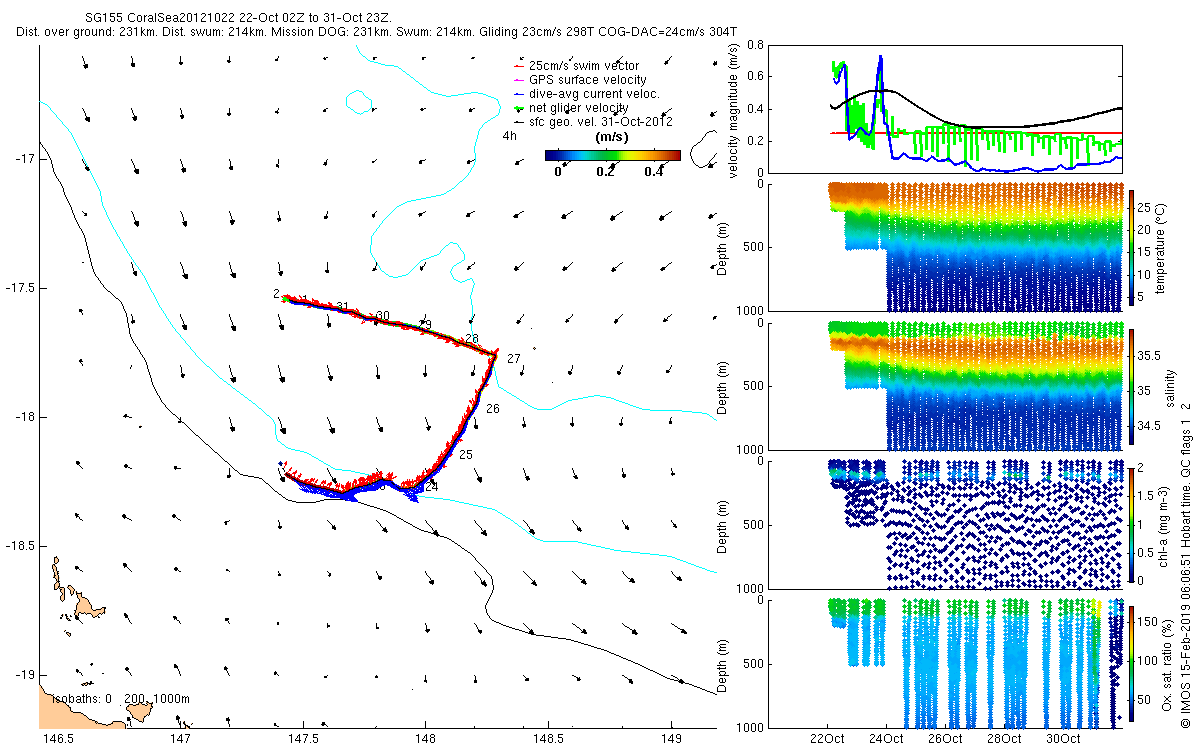Click the map x-axis tick '147.5'
This screenshot has height=750, width=1200.
coord(303,739)
